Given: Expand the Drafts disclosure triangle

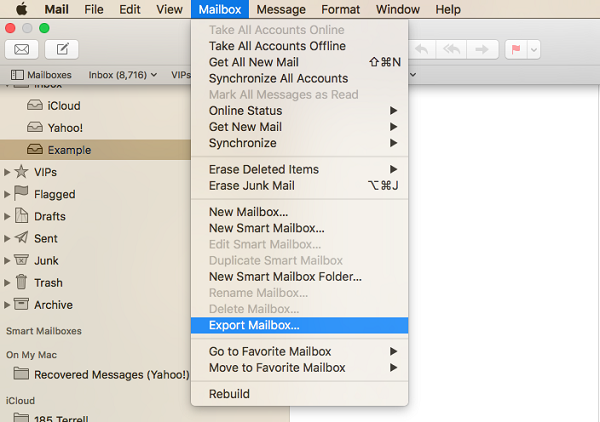Looking at the screenshot, I should (8, 217).
